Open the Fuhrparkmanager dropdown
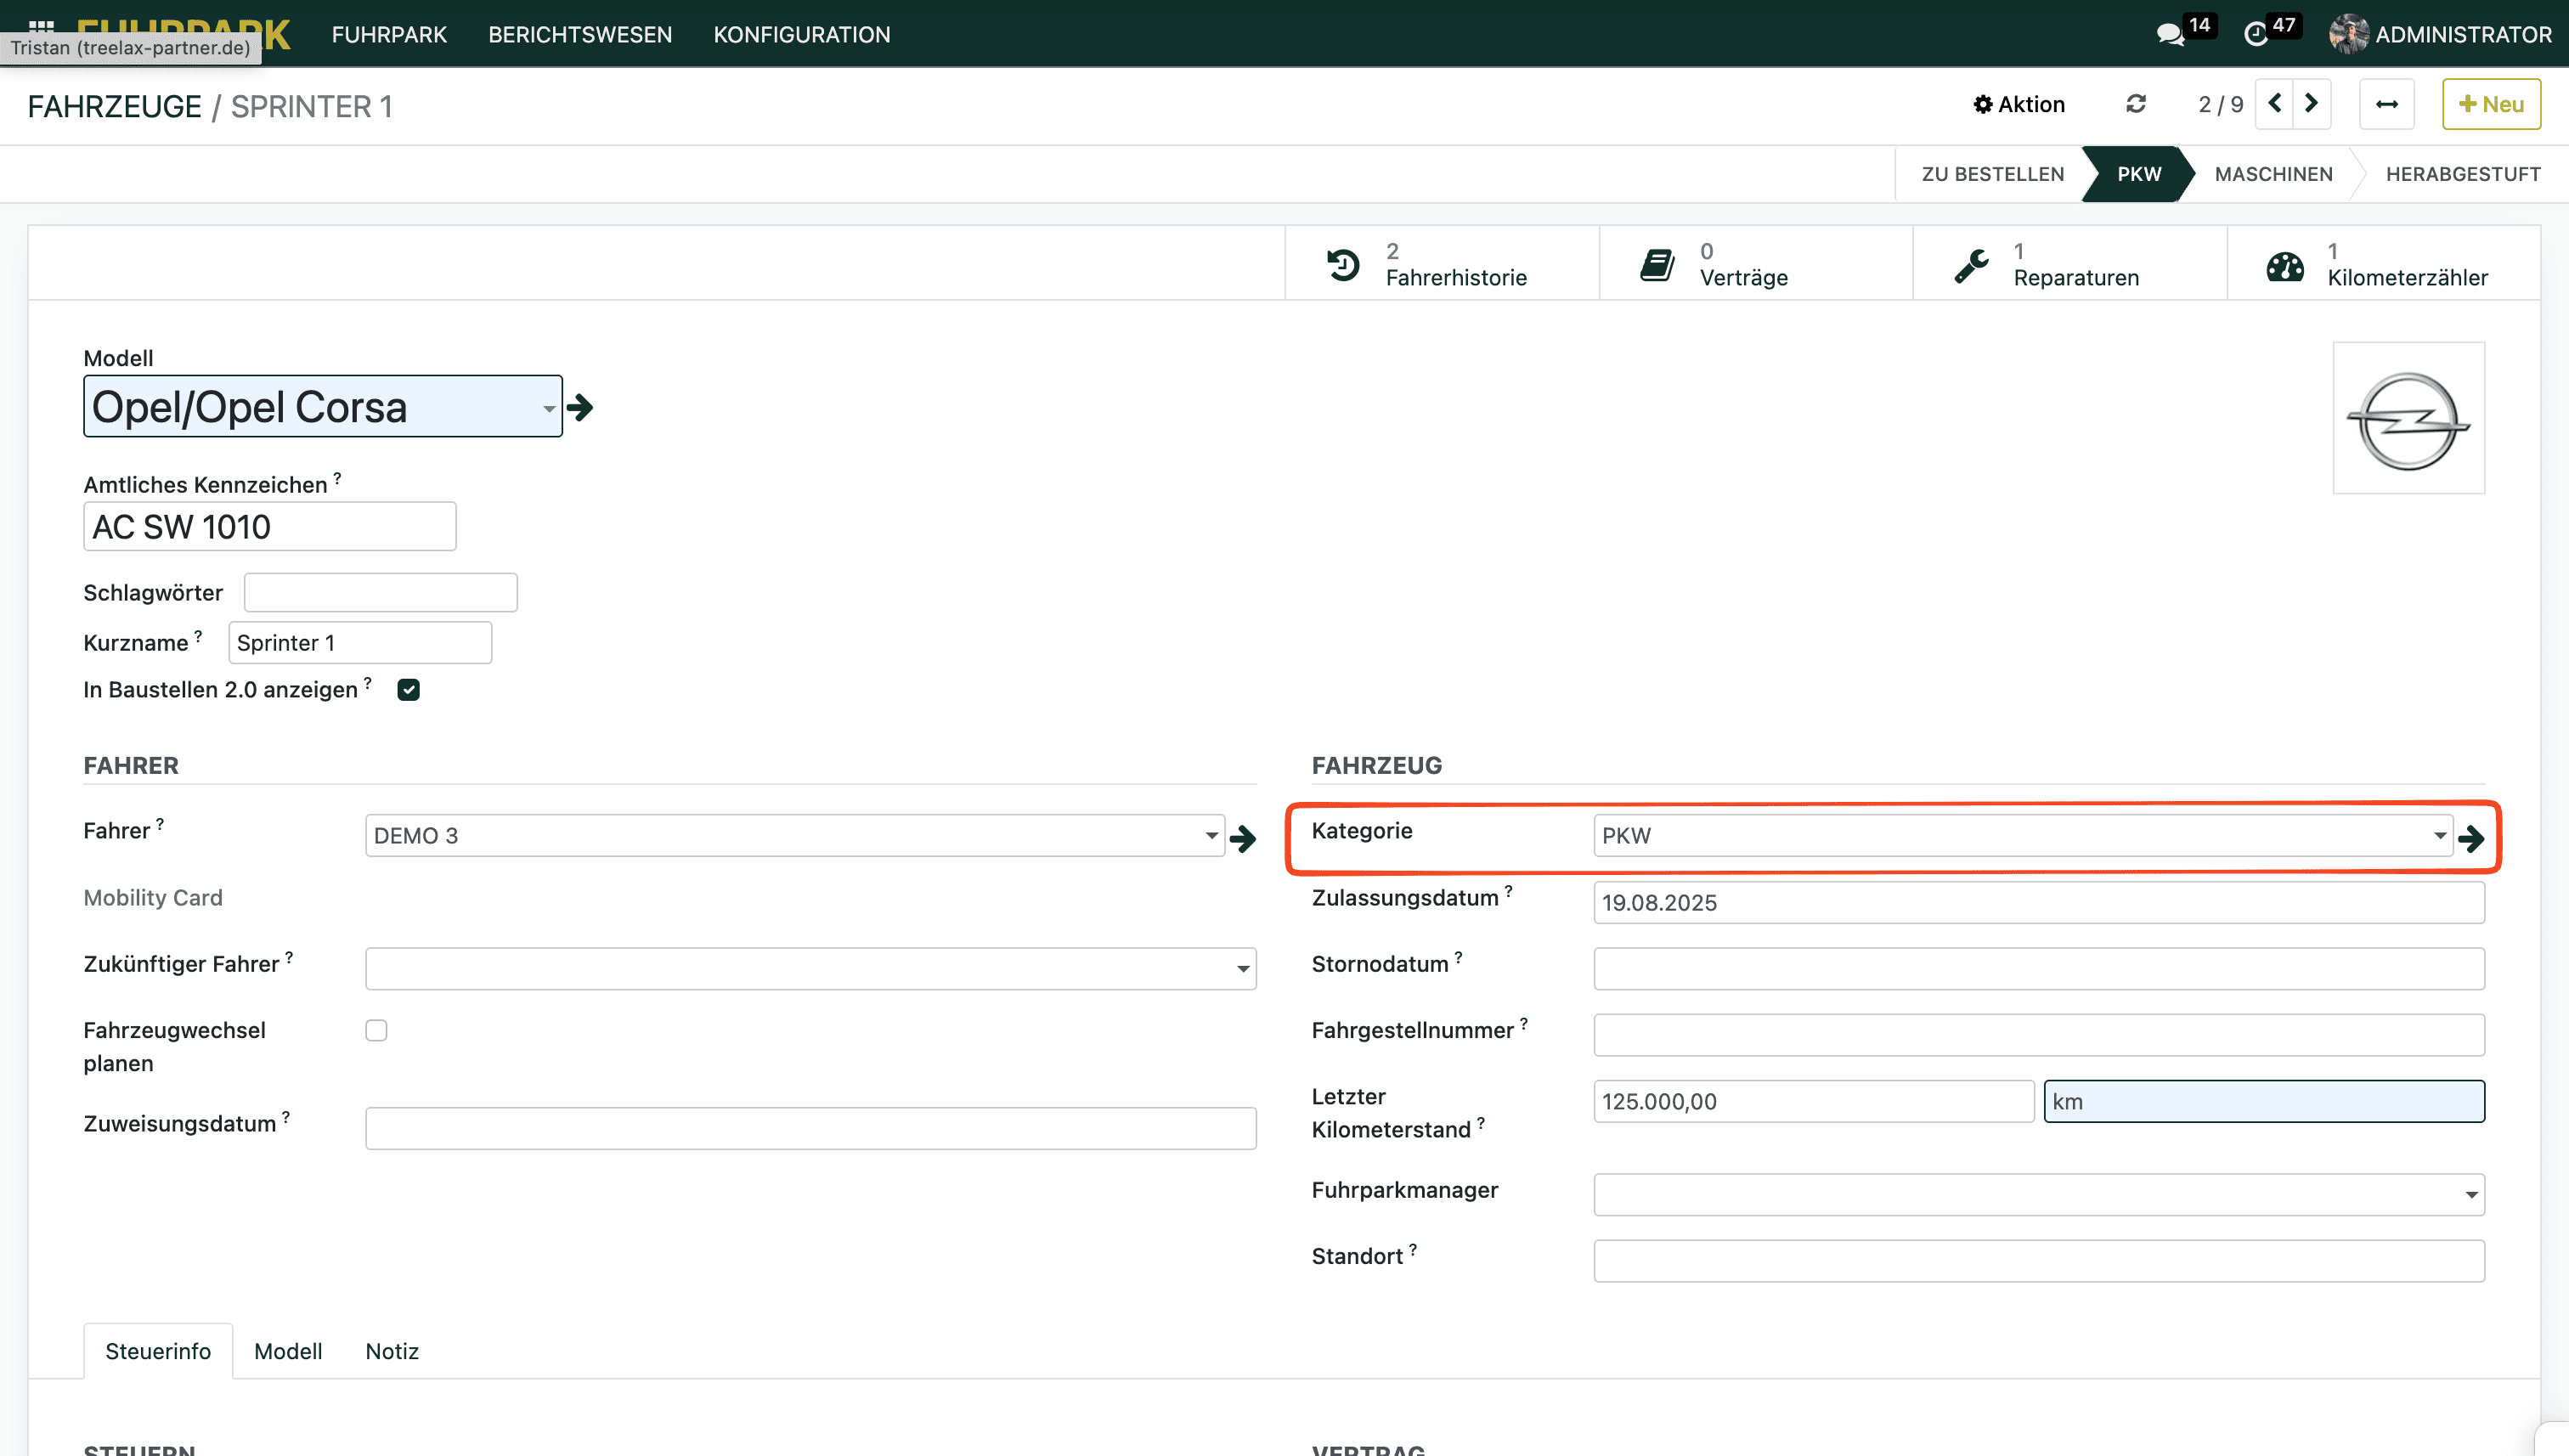2569x1456 pixels. 2470,1195
